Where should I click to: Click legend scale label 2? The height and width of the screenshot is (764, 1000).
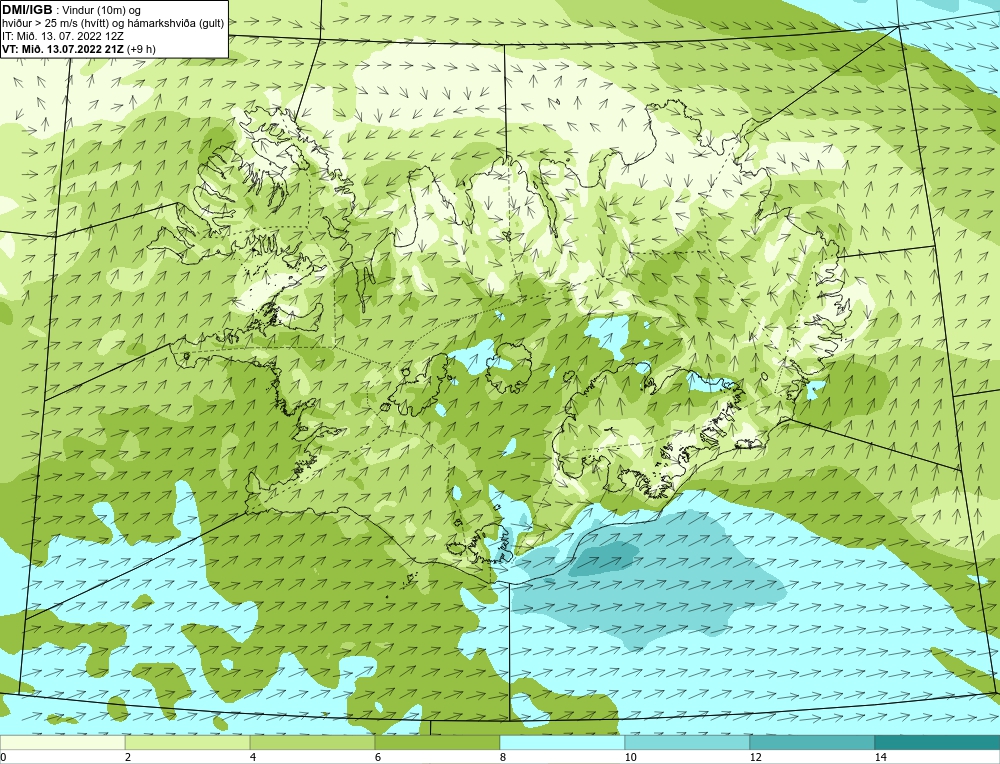[128, 757]
